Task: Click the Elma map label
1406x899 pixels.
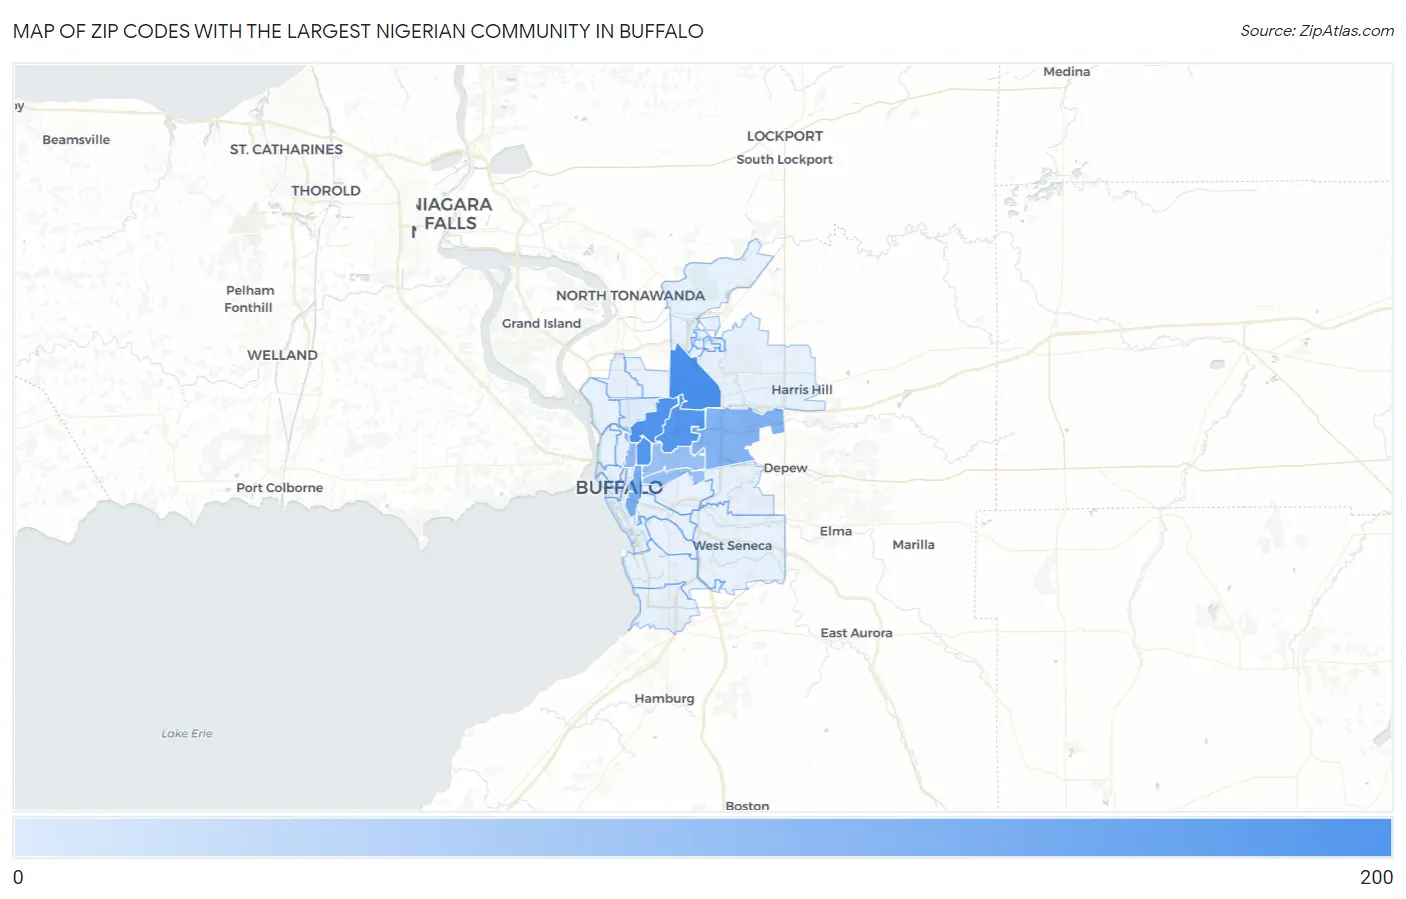Action: [836, 531]
